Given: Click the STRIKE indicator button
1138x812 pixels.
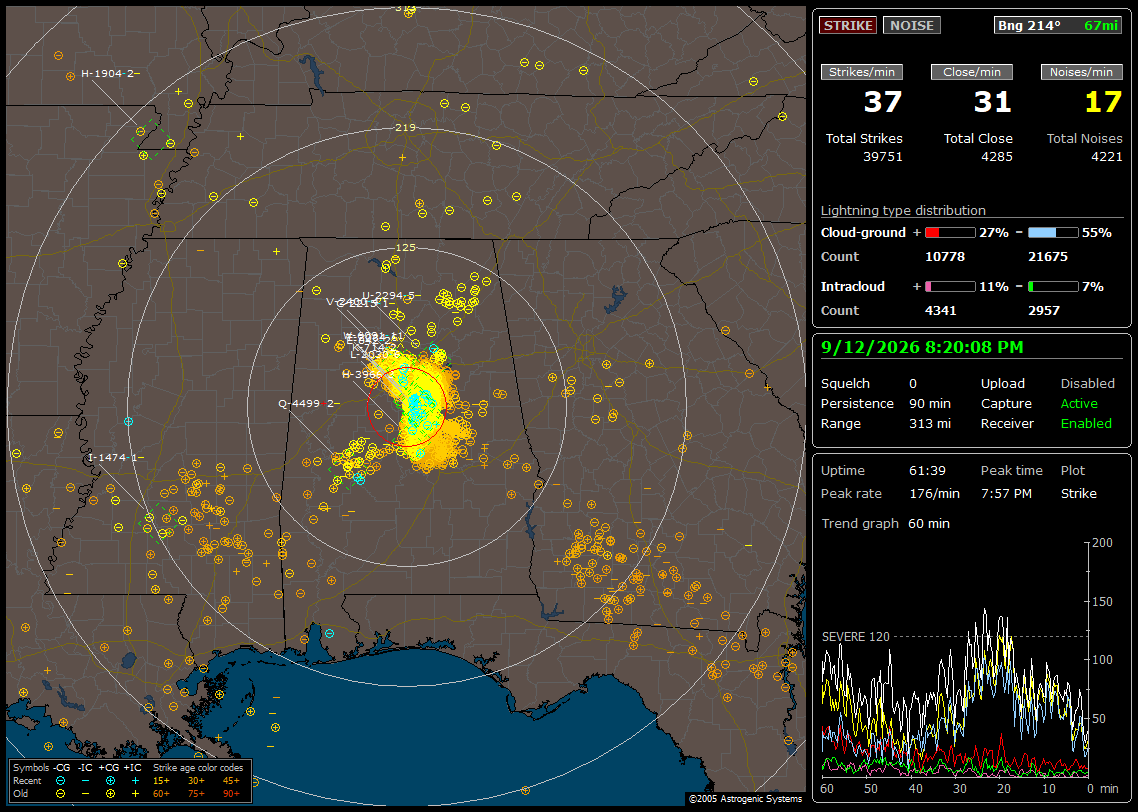Looking at the screenshot, I should 848,25.
